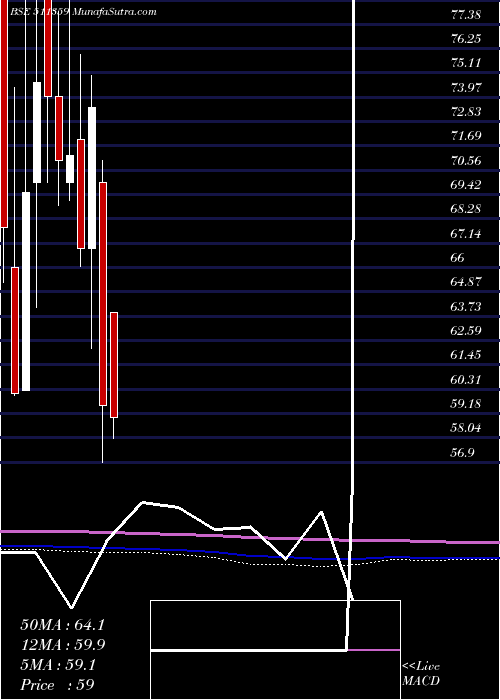Click the 56.9 price axis label
Image resolution: width=500 pixels, height=700 pixels.
[x=462, y=452]
